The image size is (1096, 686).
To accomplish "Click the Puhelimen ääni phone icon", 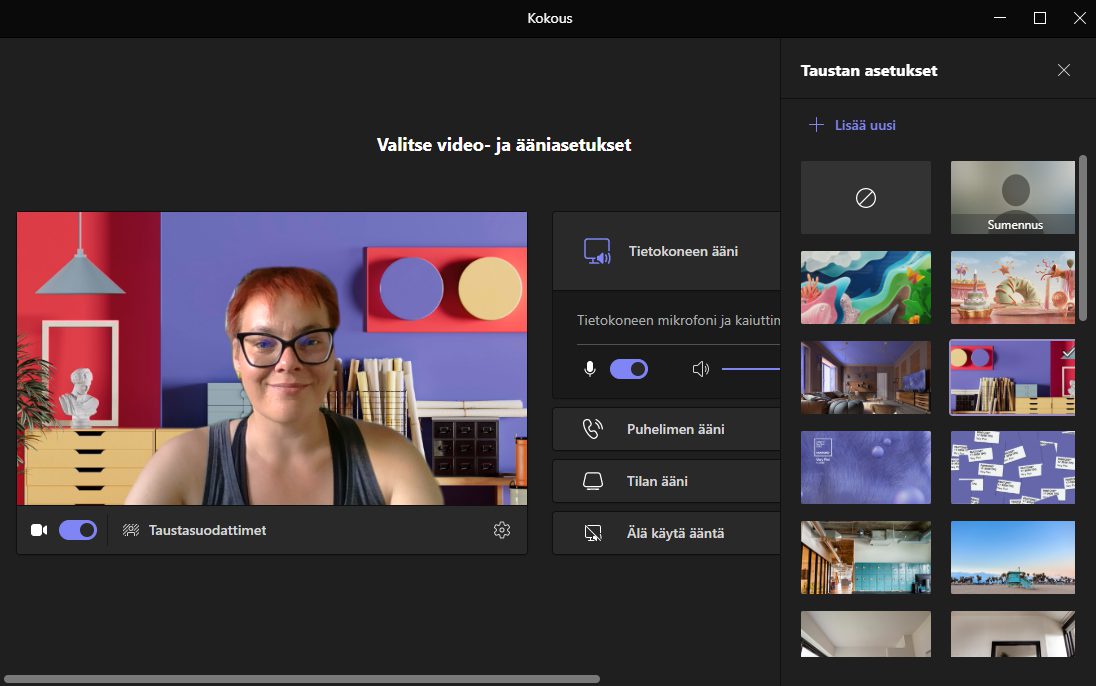I will pos(593,429).
